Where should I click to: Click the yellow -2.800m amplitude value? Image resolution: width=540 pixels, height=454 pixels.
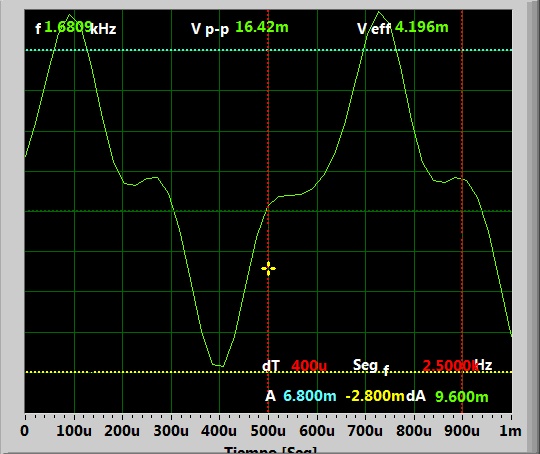(x=375, y=396)
